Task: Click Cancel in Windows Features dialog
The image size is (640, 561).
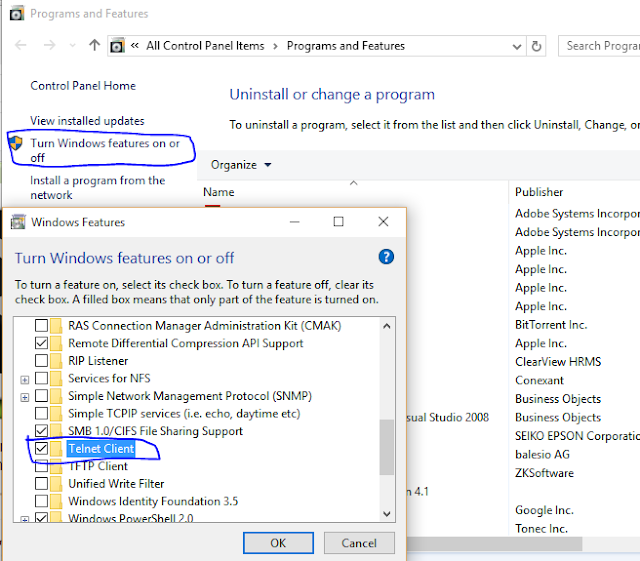Action: coord(359,543)
